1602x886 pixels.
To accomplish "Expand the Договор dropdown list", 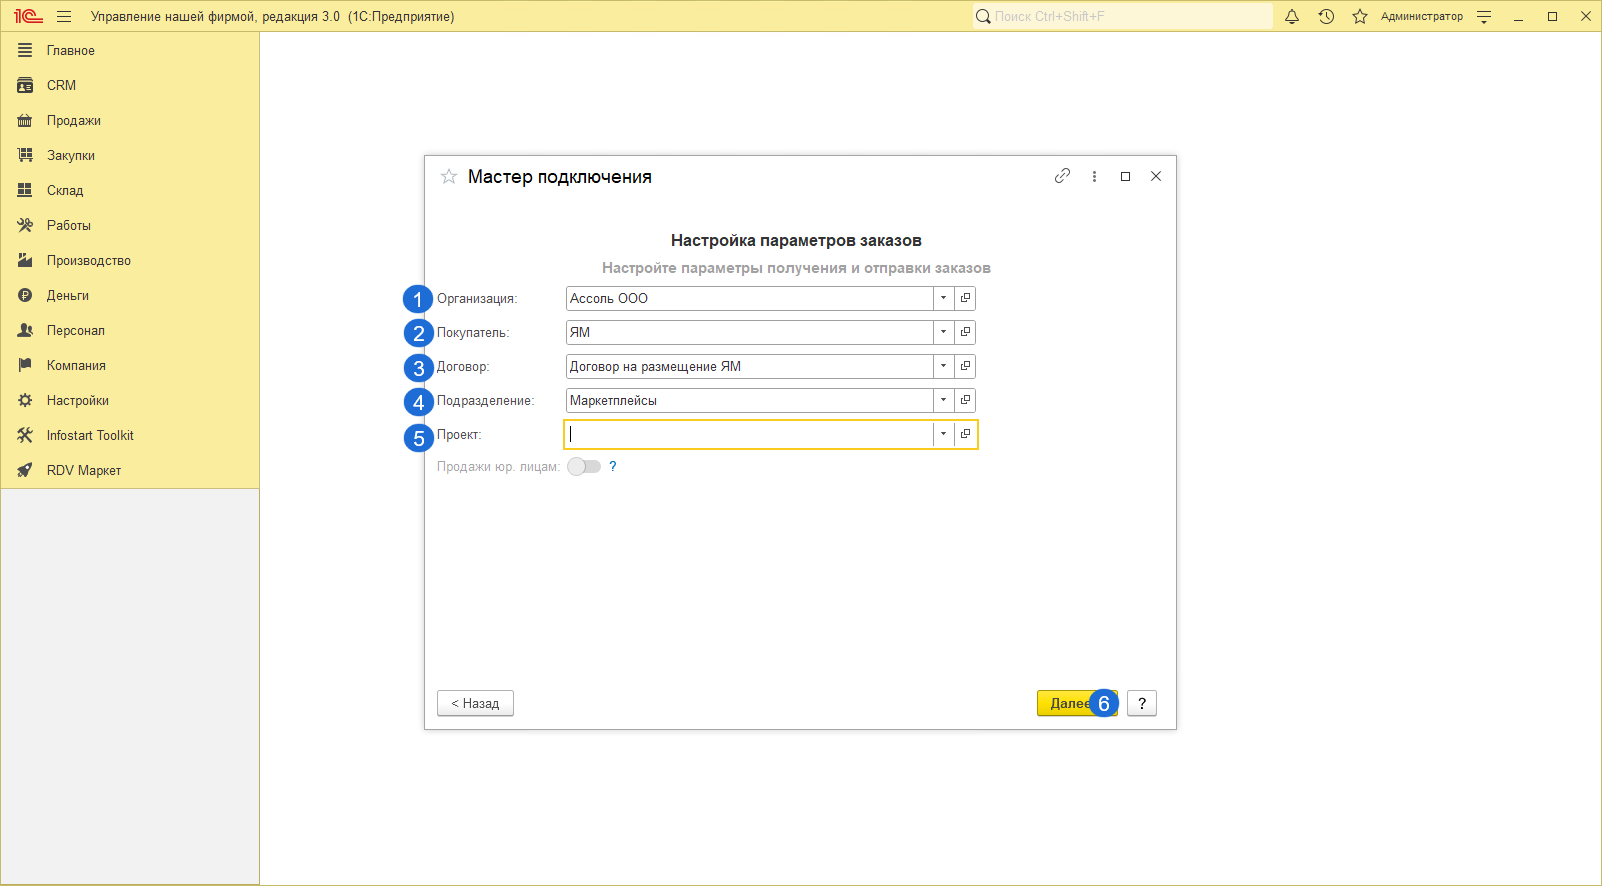I will 943,366.
